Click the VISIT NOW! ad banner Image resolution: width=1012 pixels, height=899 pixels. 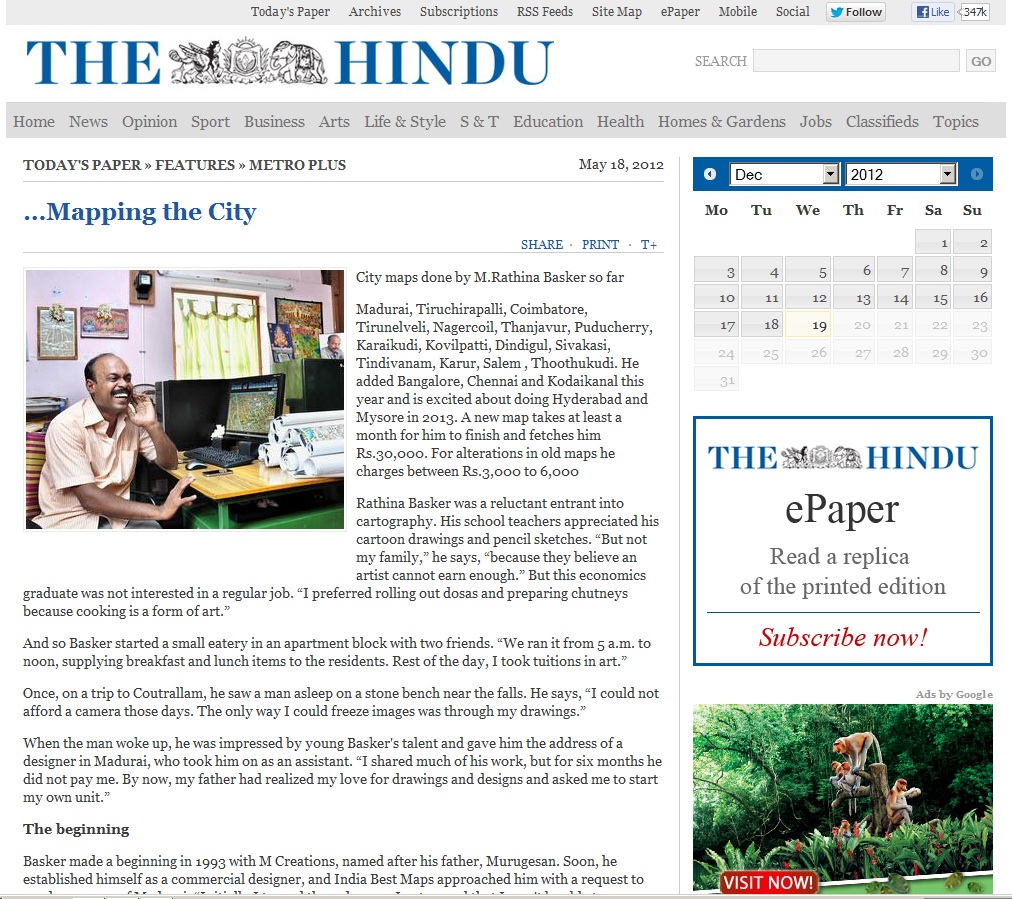pos(768,883)
